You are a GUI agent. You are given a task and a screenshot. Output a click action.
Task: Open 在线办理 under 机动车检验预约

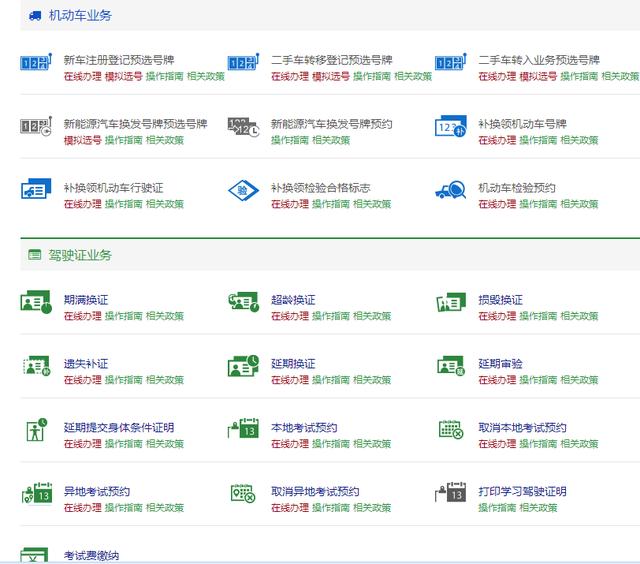click(x=497, y=204)
